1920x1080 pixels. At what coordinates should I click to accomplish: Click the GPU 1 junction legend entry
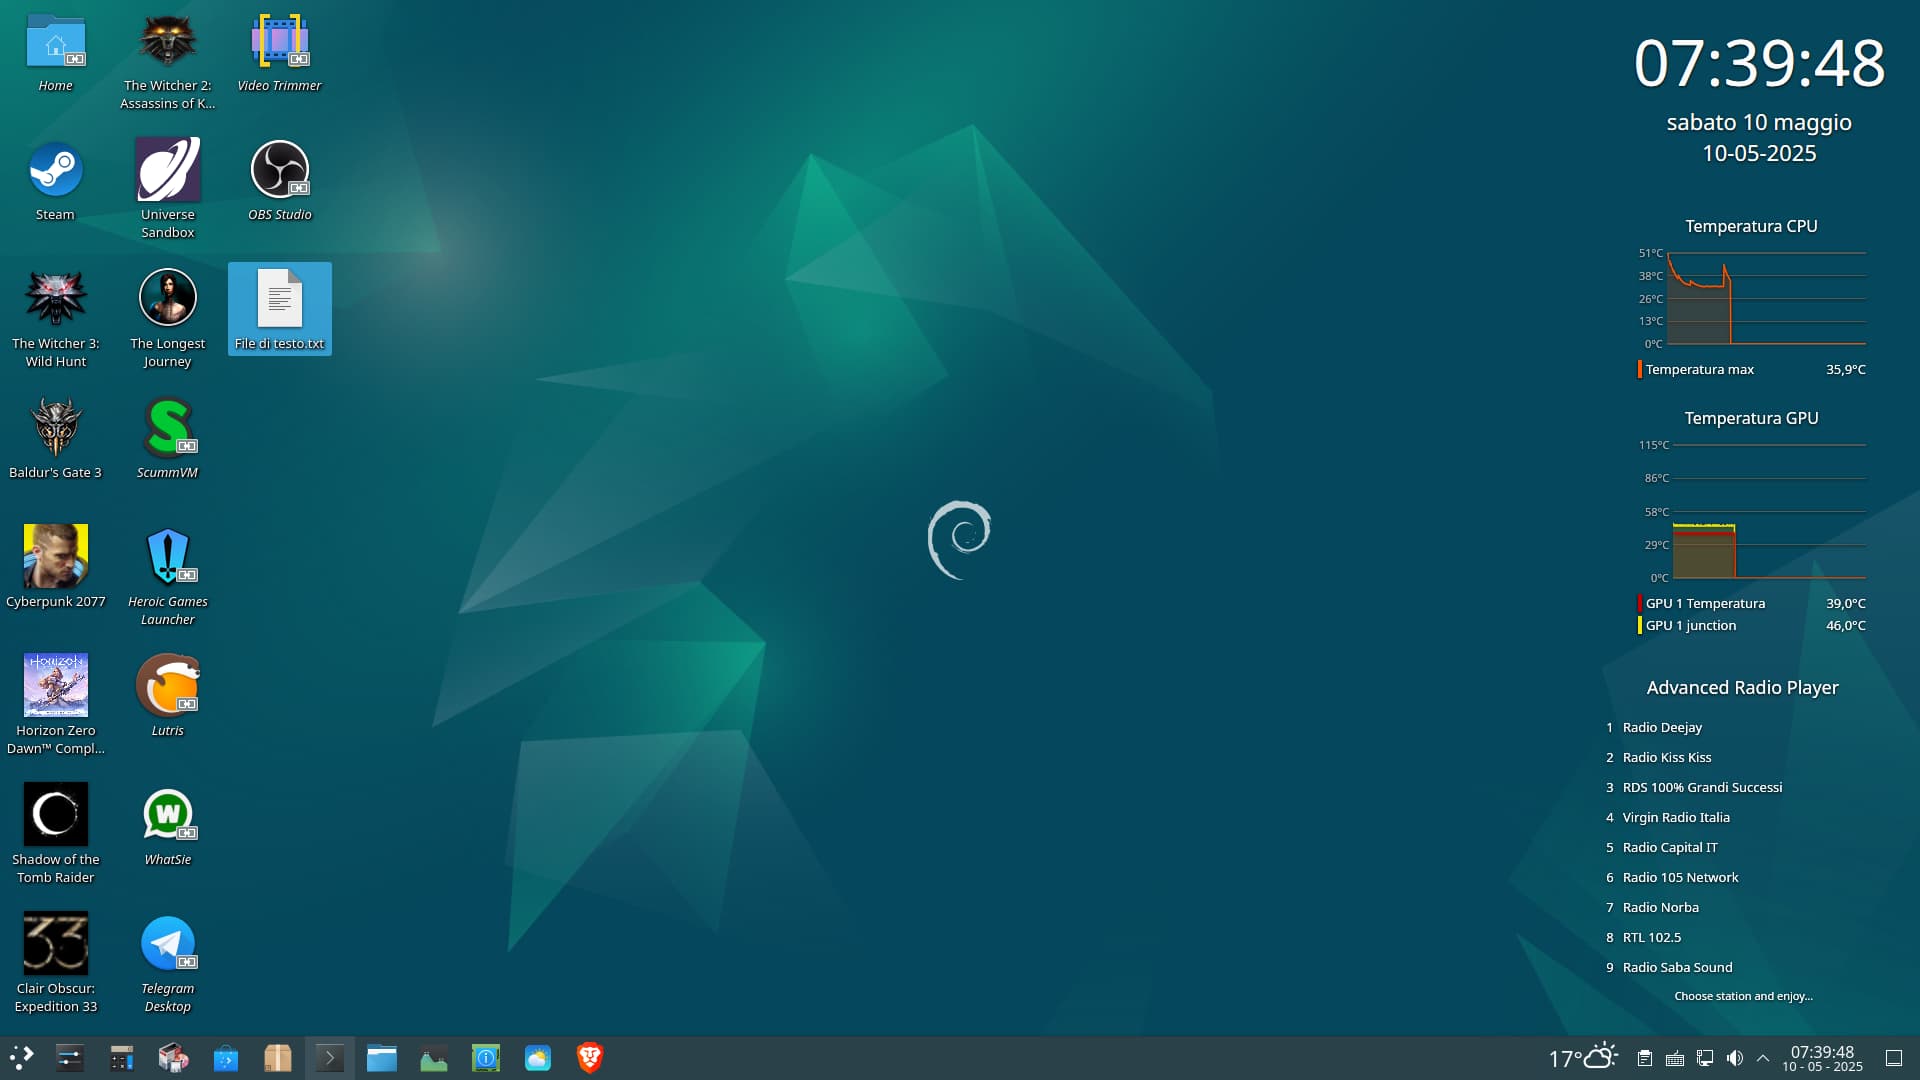point(1752,625)
